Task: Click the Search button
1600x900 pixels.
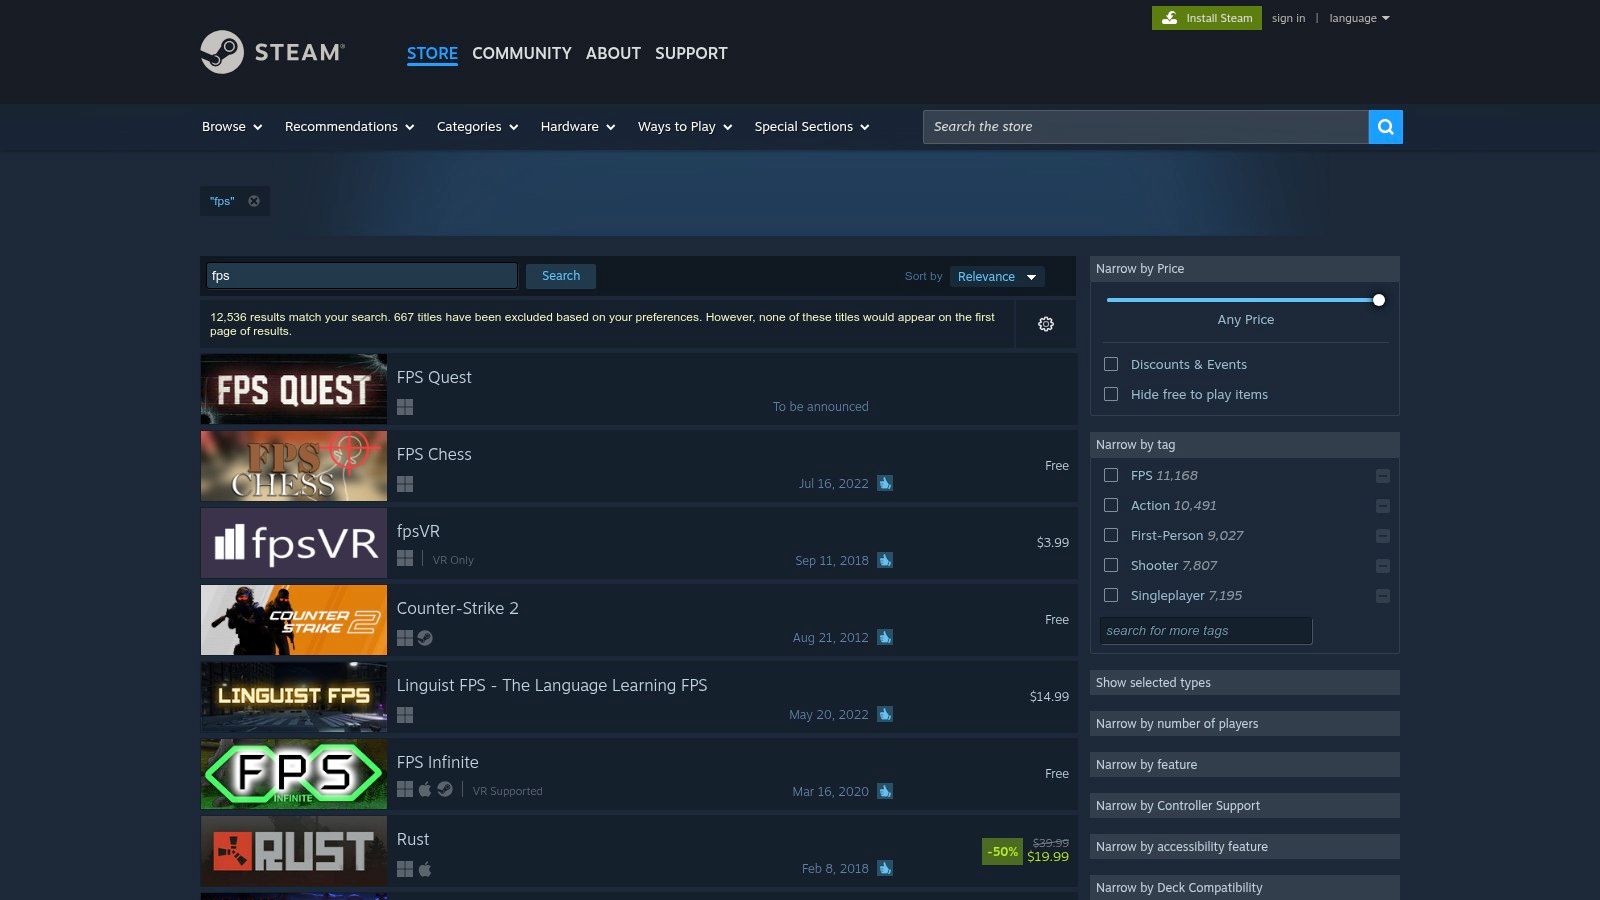Action: pyautogui.click(x=560, y=275)
